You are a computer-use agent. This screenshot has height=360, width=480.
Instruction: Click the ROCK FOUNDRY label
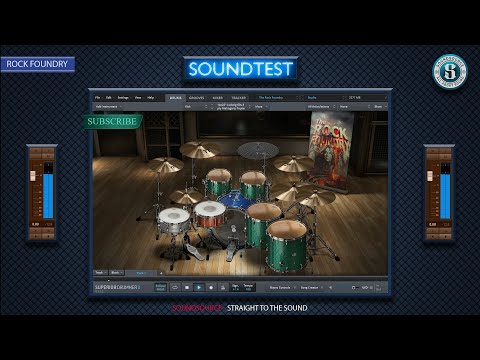click(37, 64)
